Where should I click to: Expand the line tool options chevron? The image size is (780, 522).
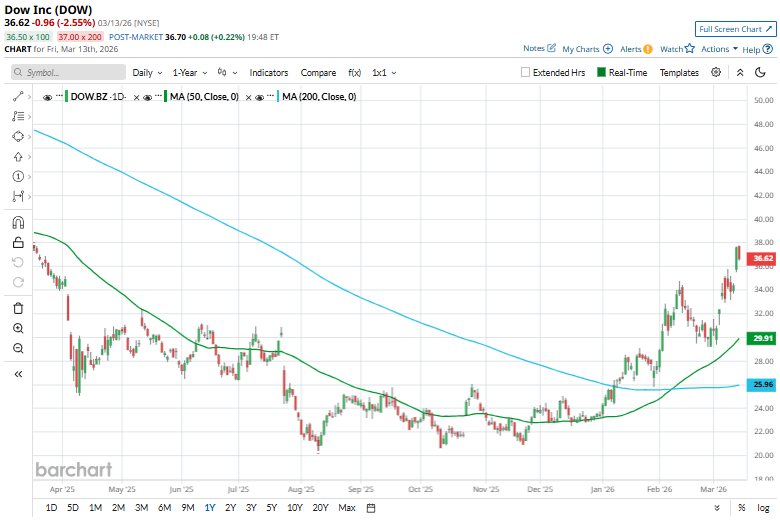30,97
